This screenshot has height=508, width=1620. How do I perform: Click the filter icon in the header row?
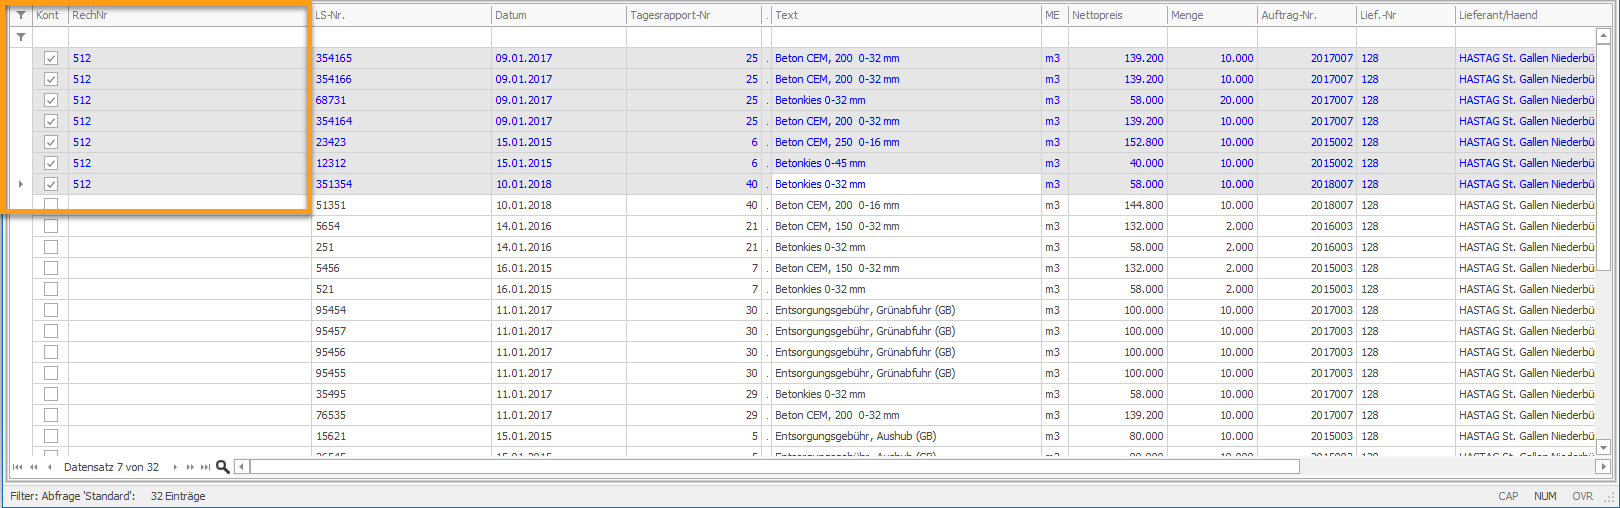21,15
